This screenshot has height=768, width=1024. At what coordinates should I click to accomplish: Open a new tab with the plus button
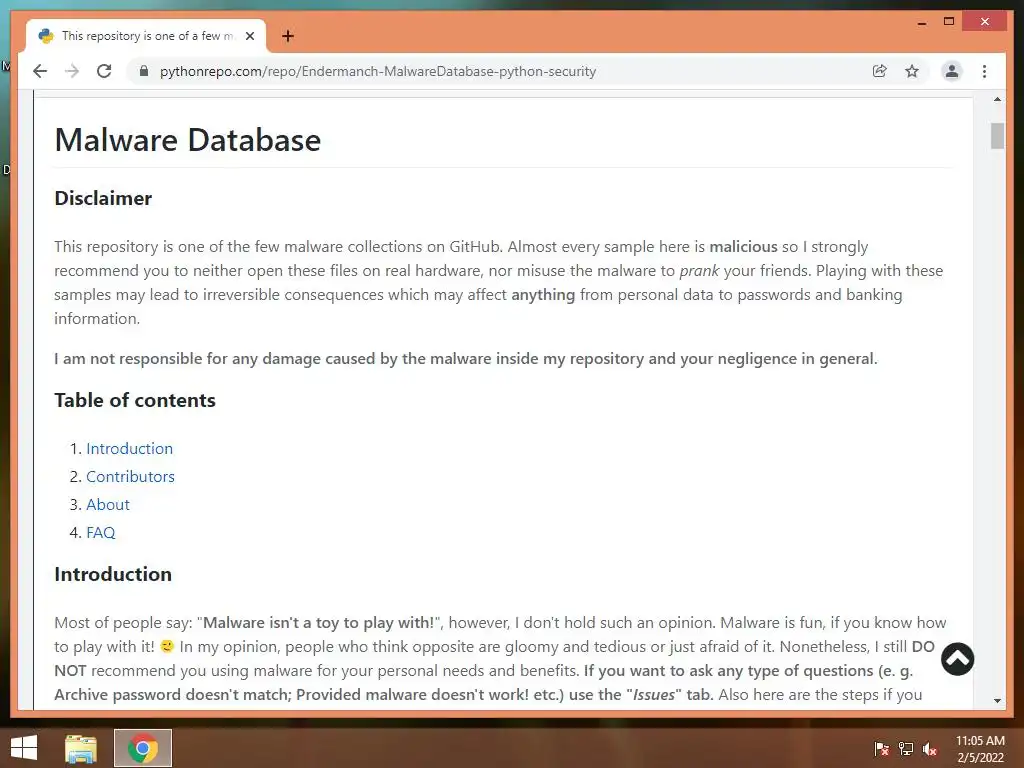tap(288, 36)
